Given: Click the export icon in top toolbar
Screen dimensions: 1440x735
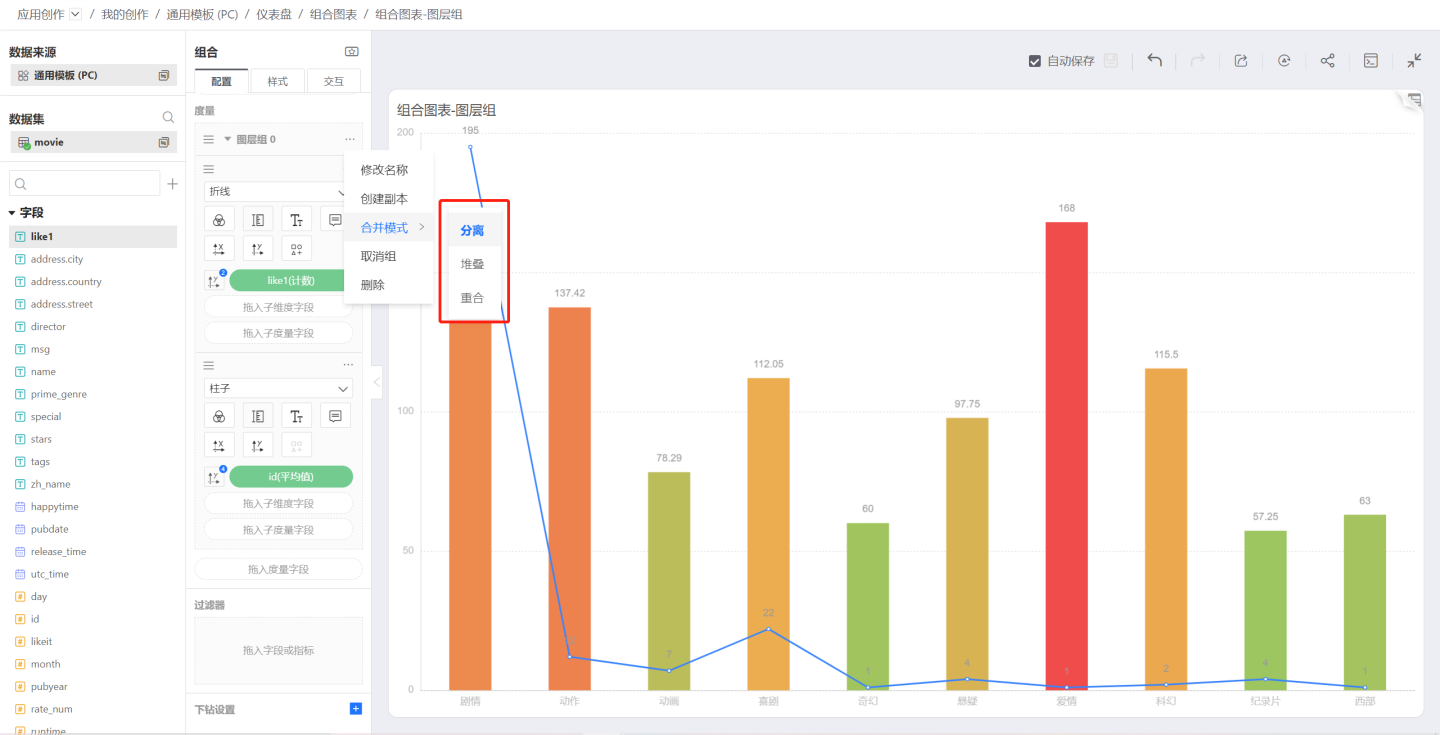Looking at the screenshot, I should click(1241, 61).
